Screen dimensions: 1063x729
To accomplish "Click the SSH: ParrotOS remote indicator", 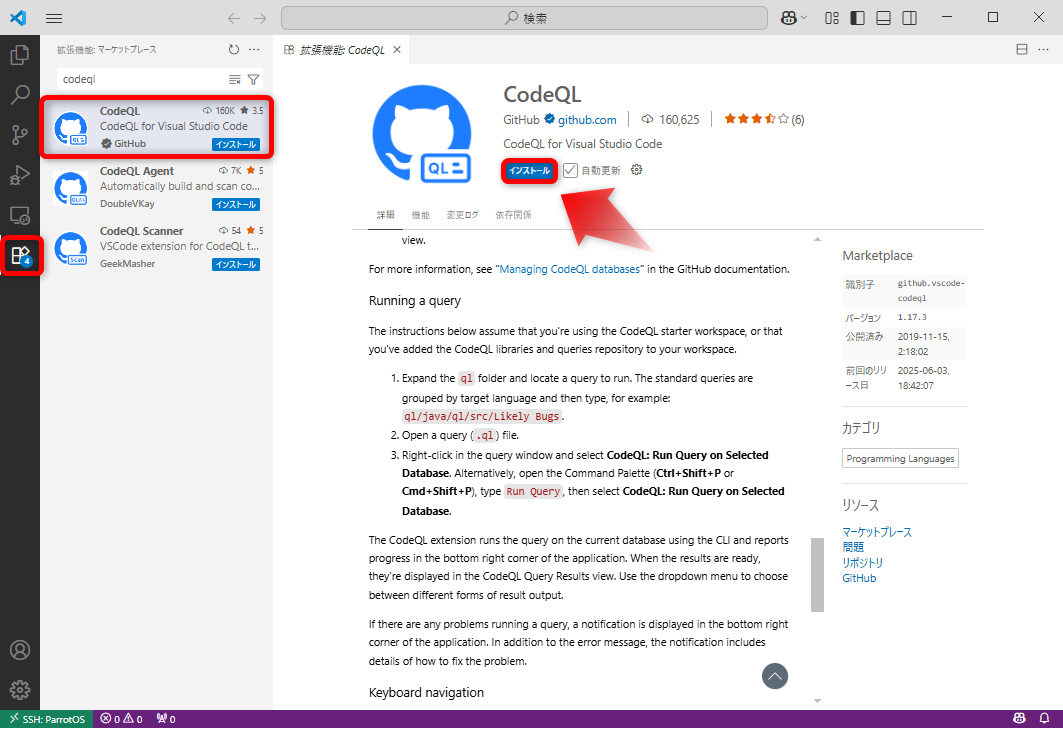I will 47,719.
